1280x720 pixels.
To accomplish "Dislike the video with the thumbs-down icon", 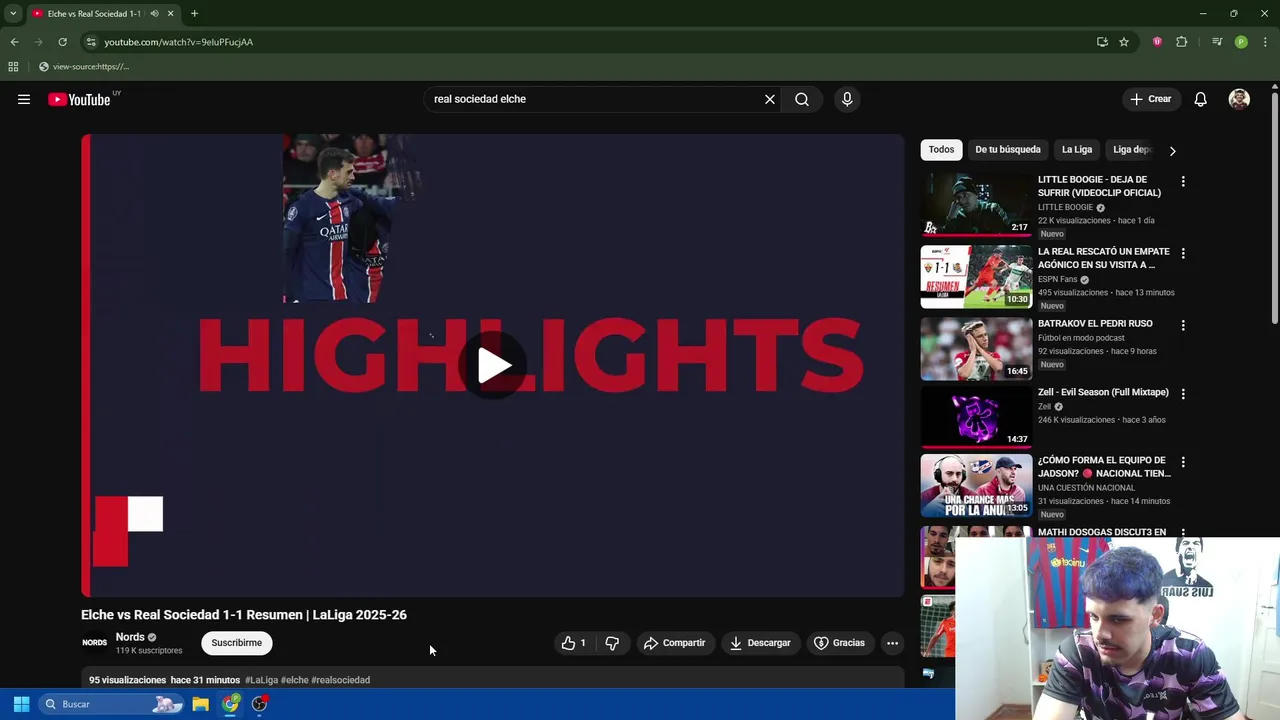I will point(612,643).
